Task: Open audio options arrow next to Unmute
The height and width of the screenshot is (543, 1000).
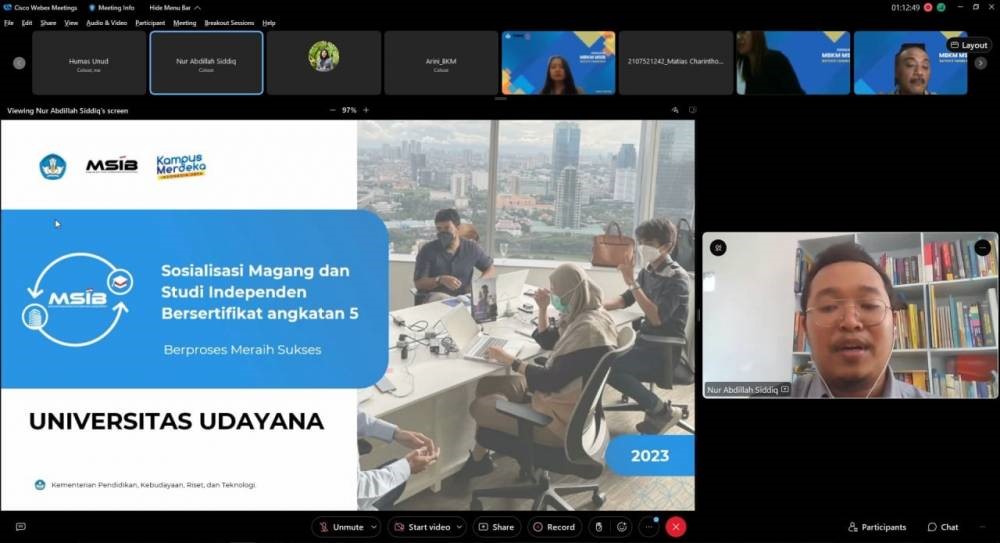Action: click(x=374, y=527)
